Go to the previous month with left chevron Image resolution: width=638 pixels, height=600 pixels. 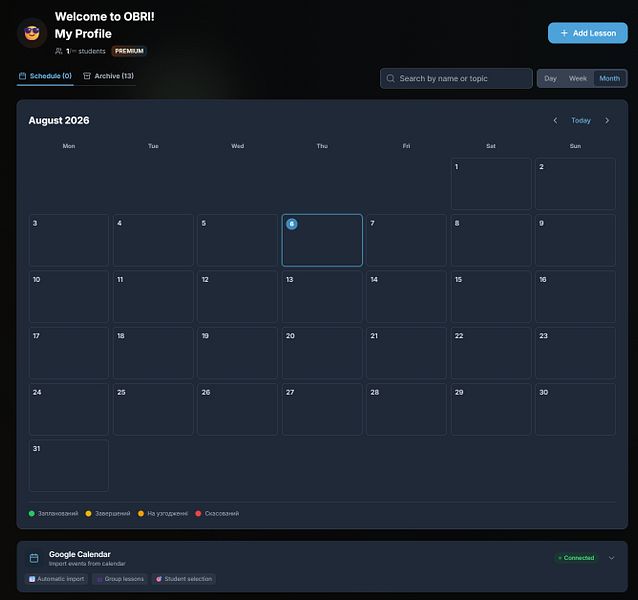[555, 120]
